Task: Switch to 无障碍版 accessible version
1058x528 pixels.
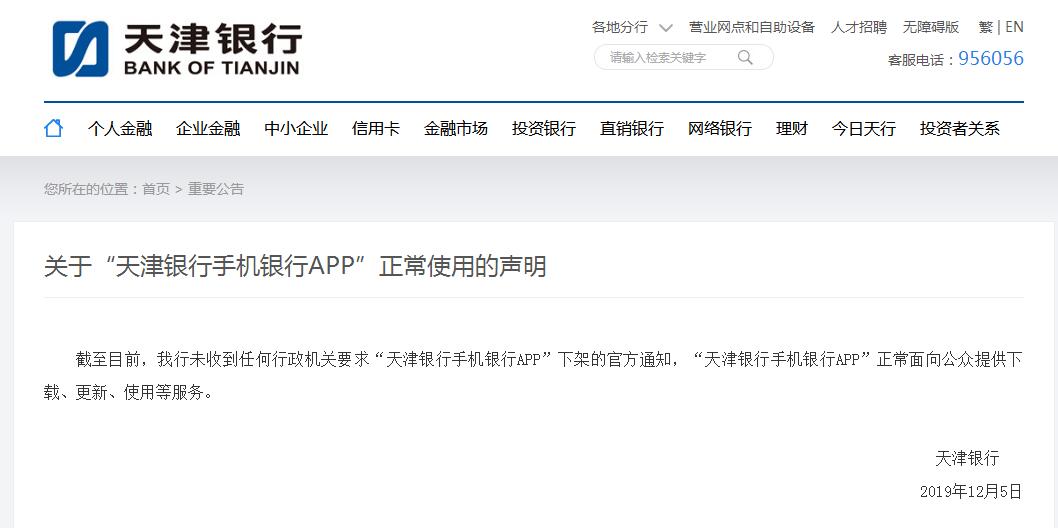Action: pyautogui.click(x=931, y=27)
